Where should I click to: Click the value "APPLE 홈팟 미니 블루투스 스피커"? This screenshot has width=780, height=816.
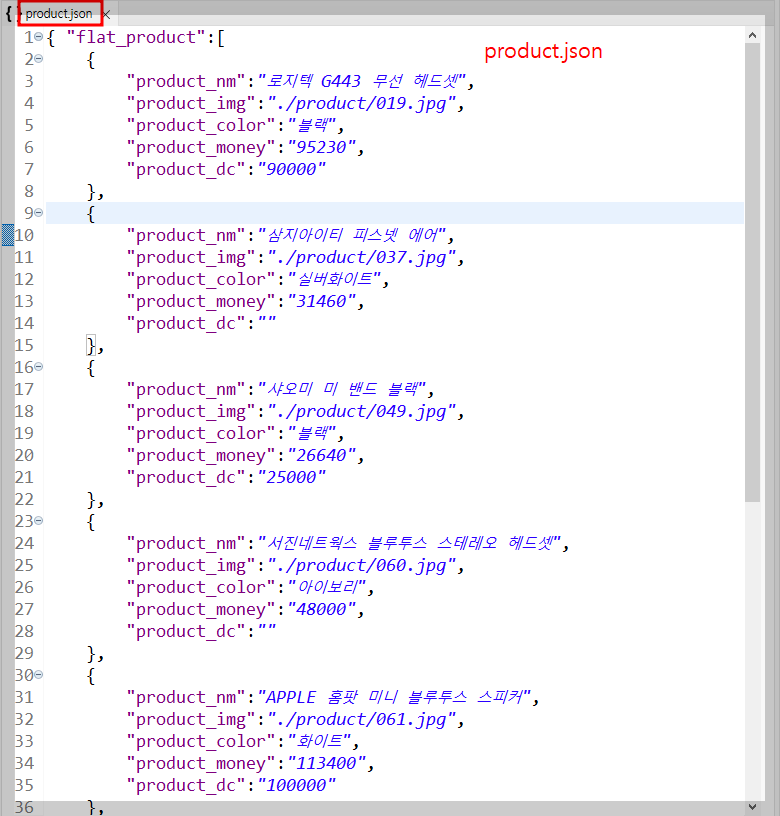394,697
